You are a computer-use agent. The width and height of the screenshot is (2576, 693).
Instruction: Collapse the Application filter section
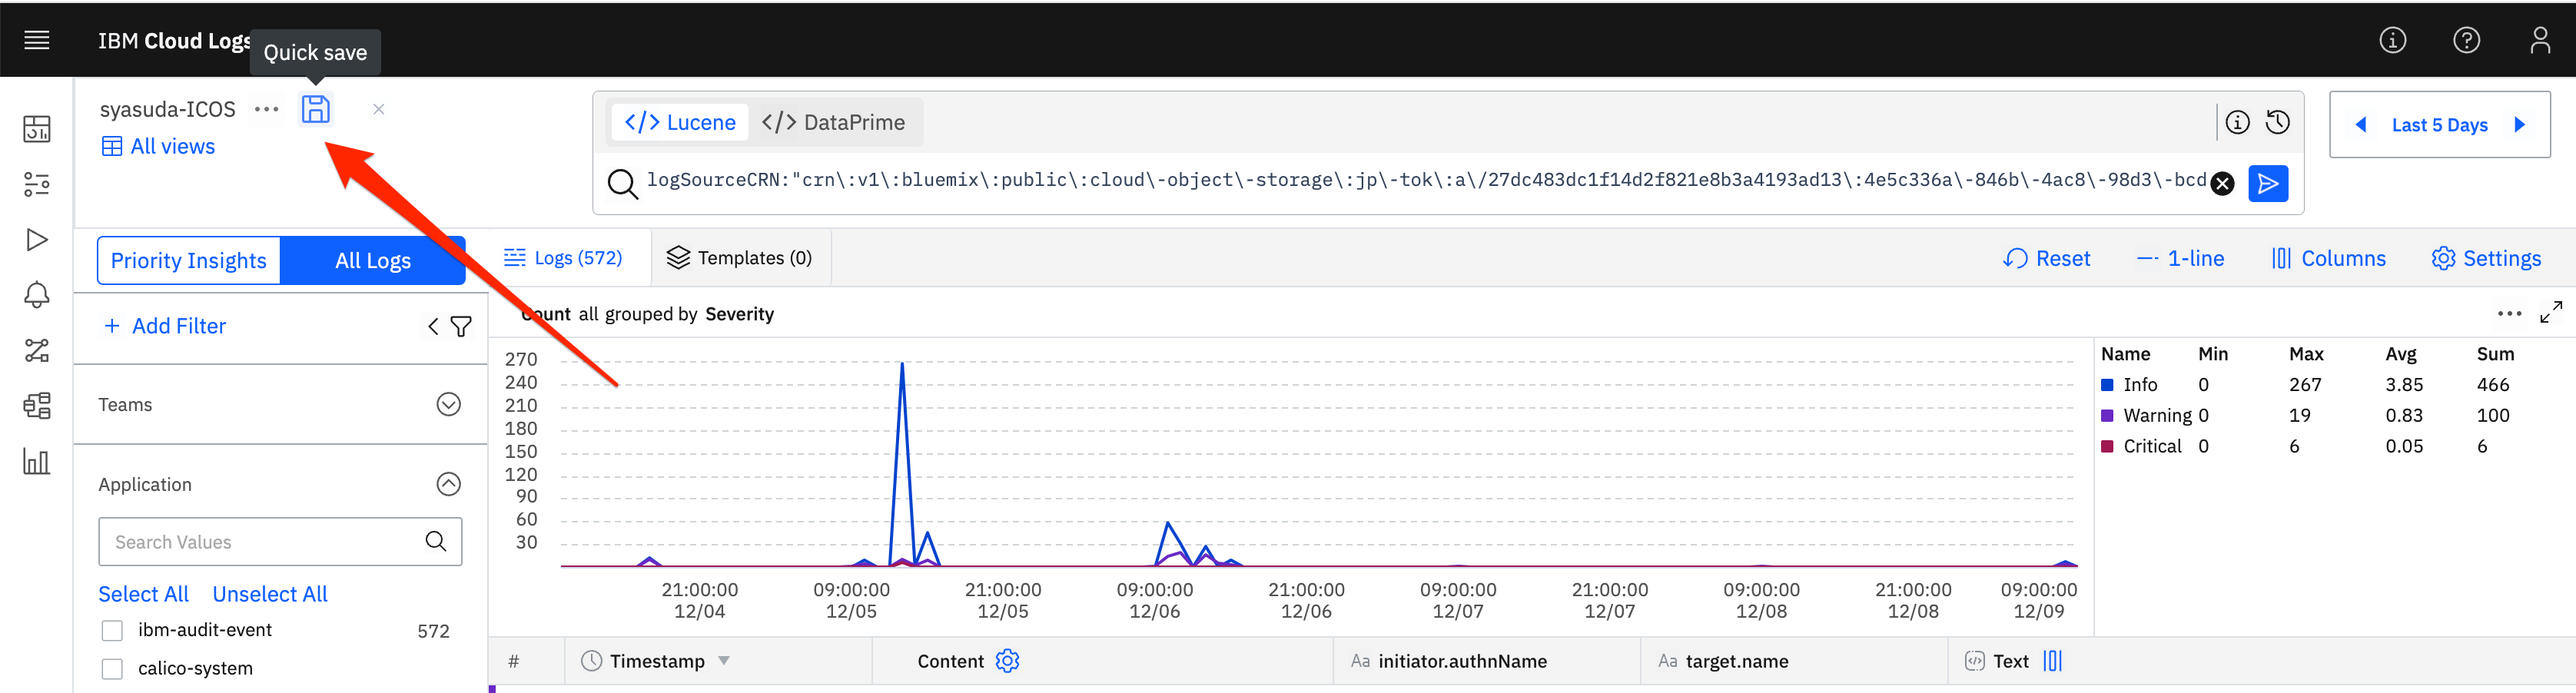(449, 484)
